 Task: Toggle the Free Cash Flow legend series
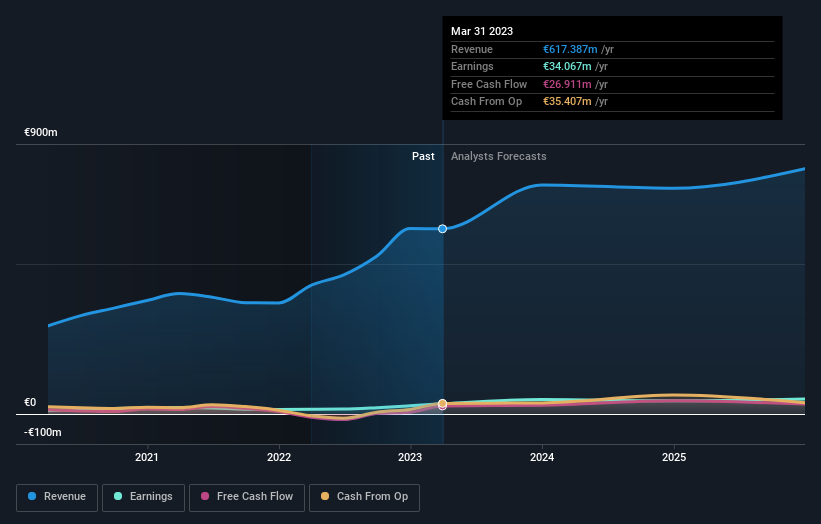pyautogui.click(x=247, y=497)
